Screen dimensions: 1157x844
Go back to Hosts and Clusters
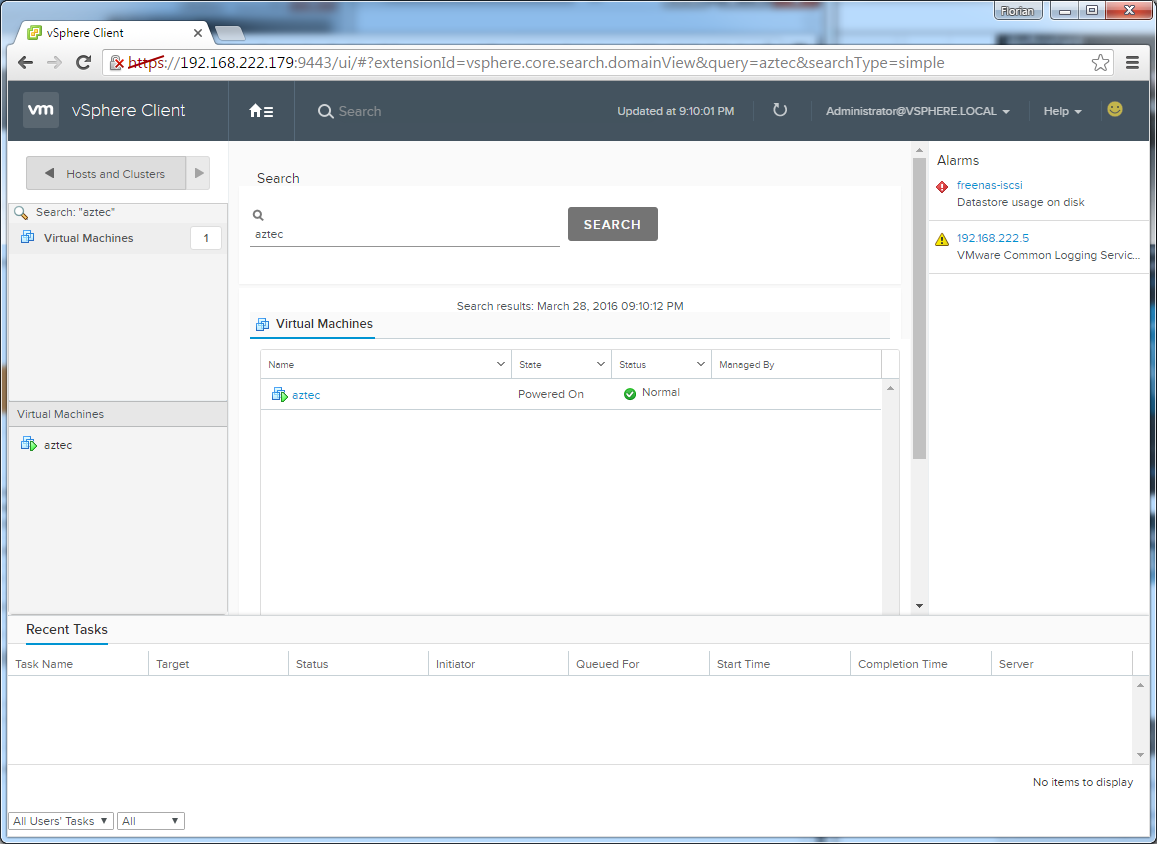[x=106, y=173]
